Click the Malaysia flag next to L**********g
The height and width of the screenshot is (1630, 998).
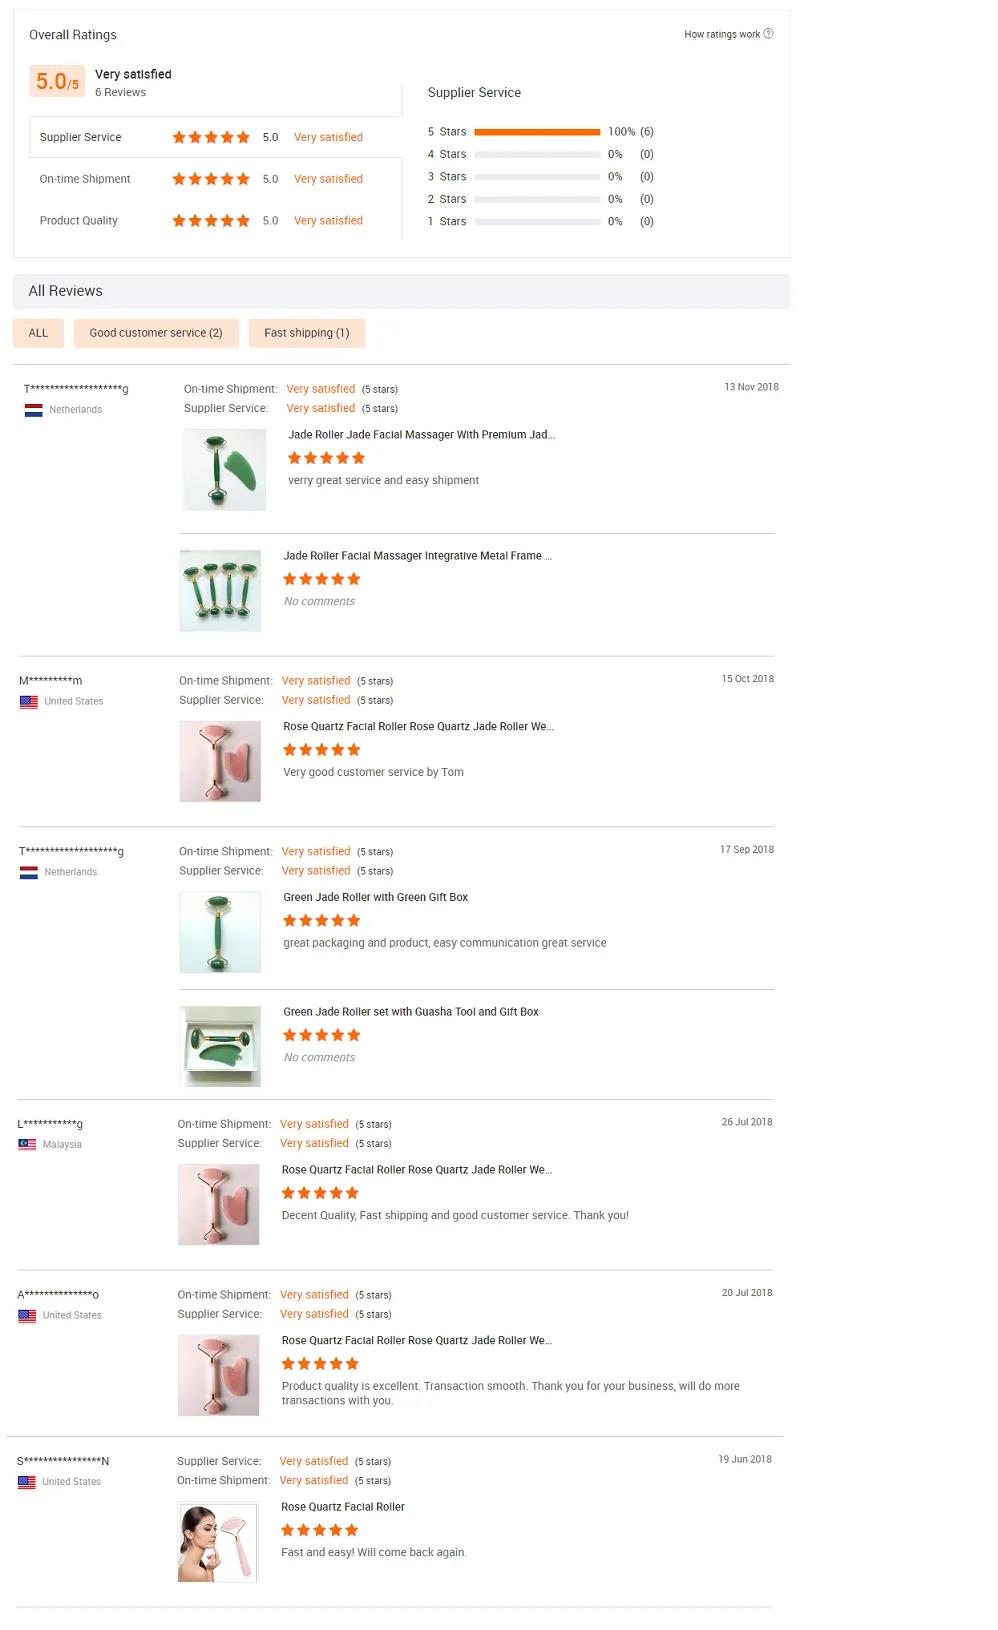31,1143
